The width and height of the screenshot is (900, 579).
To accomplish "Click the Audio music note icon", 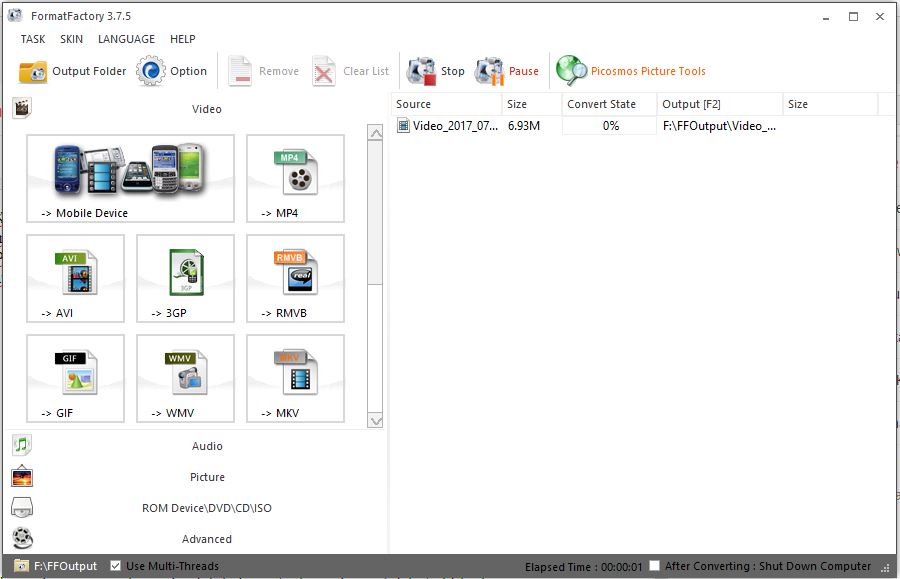I will click(22, 445).
